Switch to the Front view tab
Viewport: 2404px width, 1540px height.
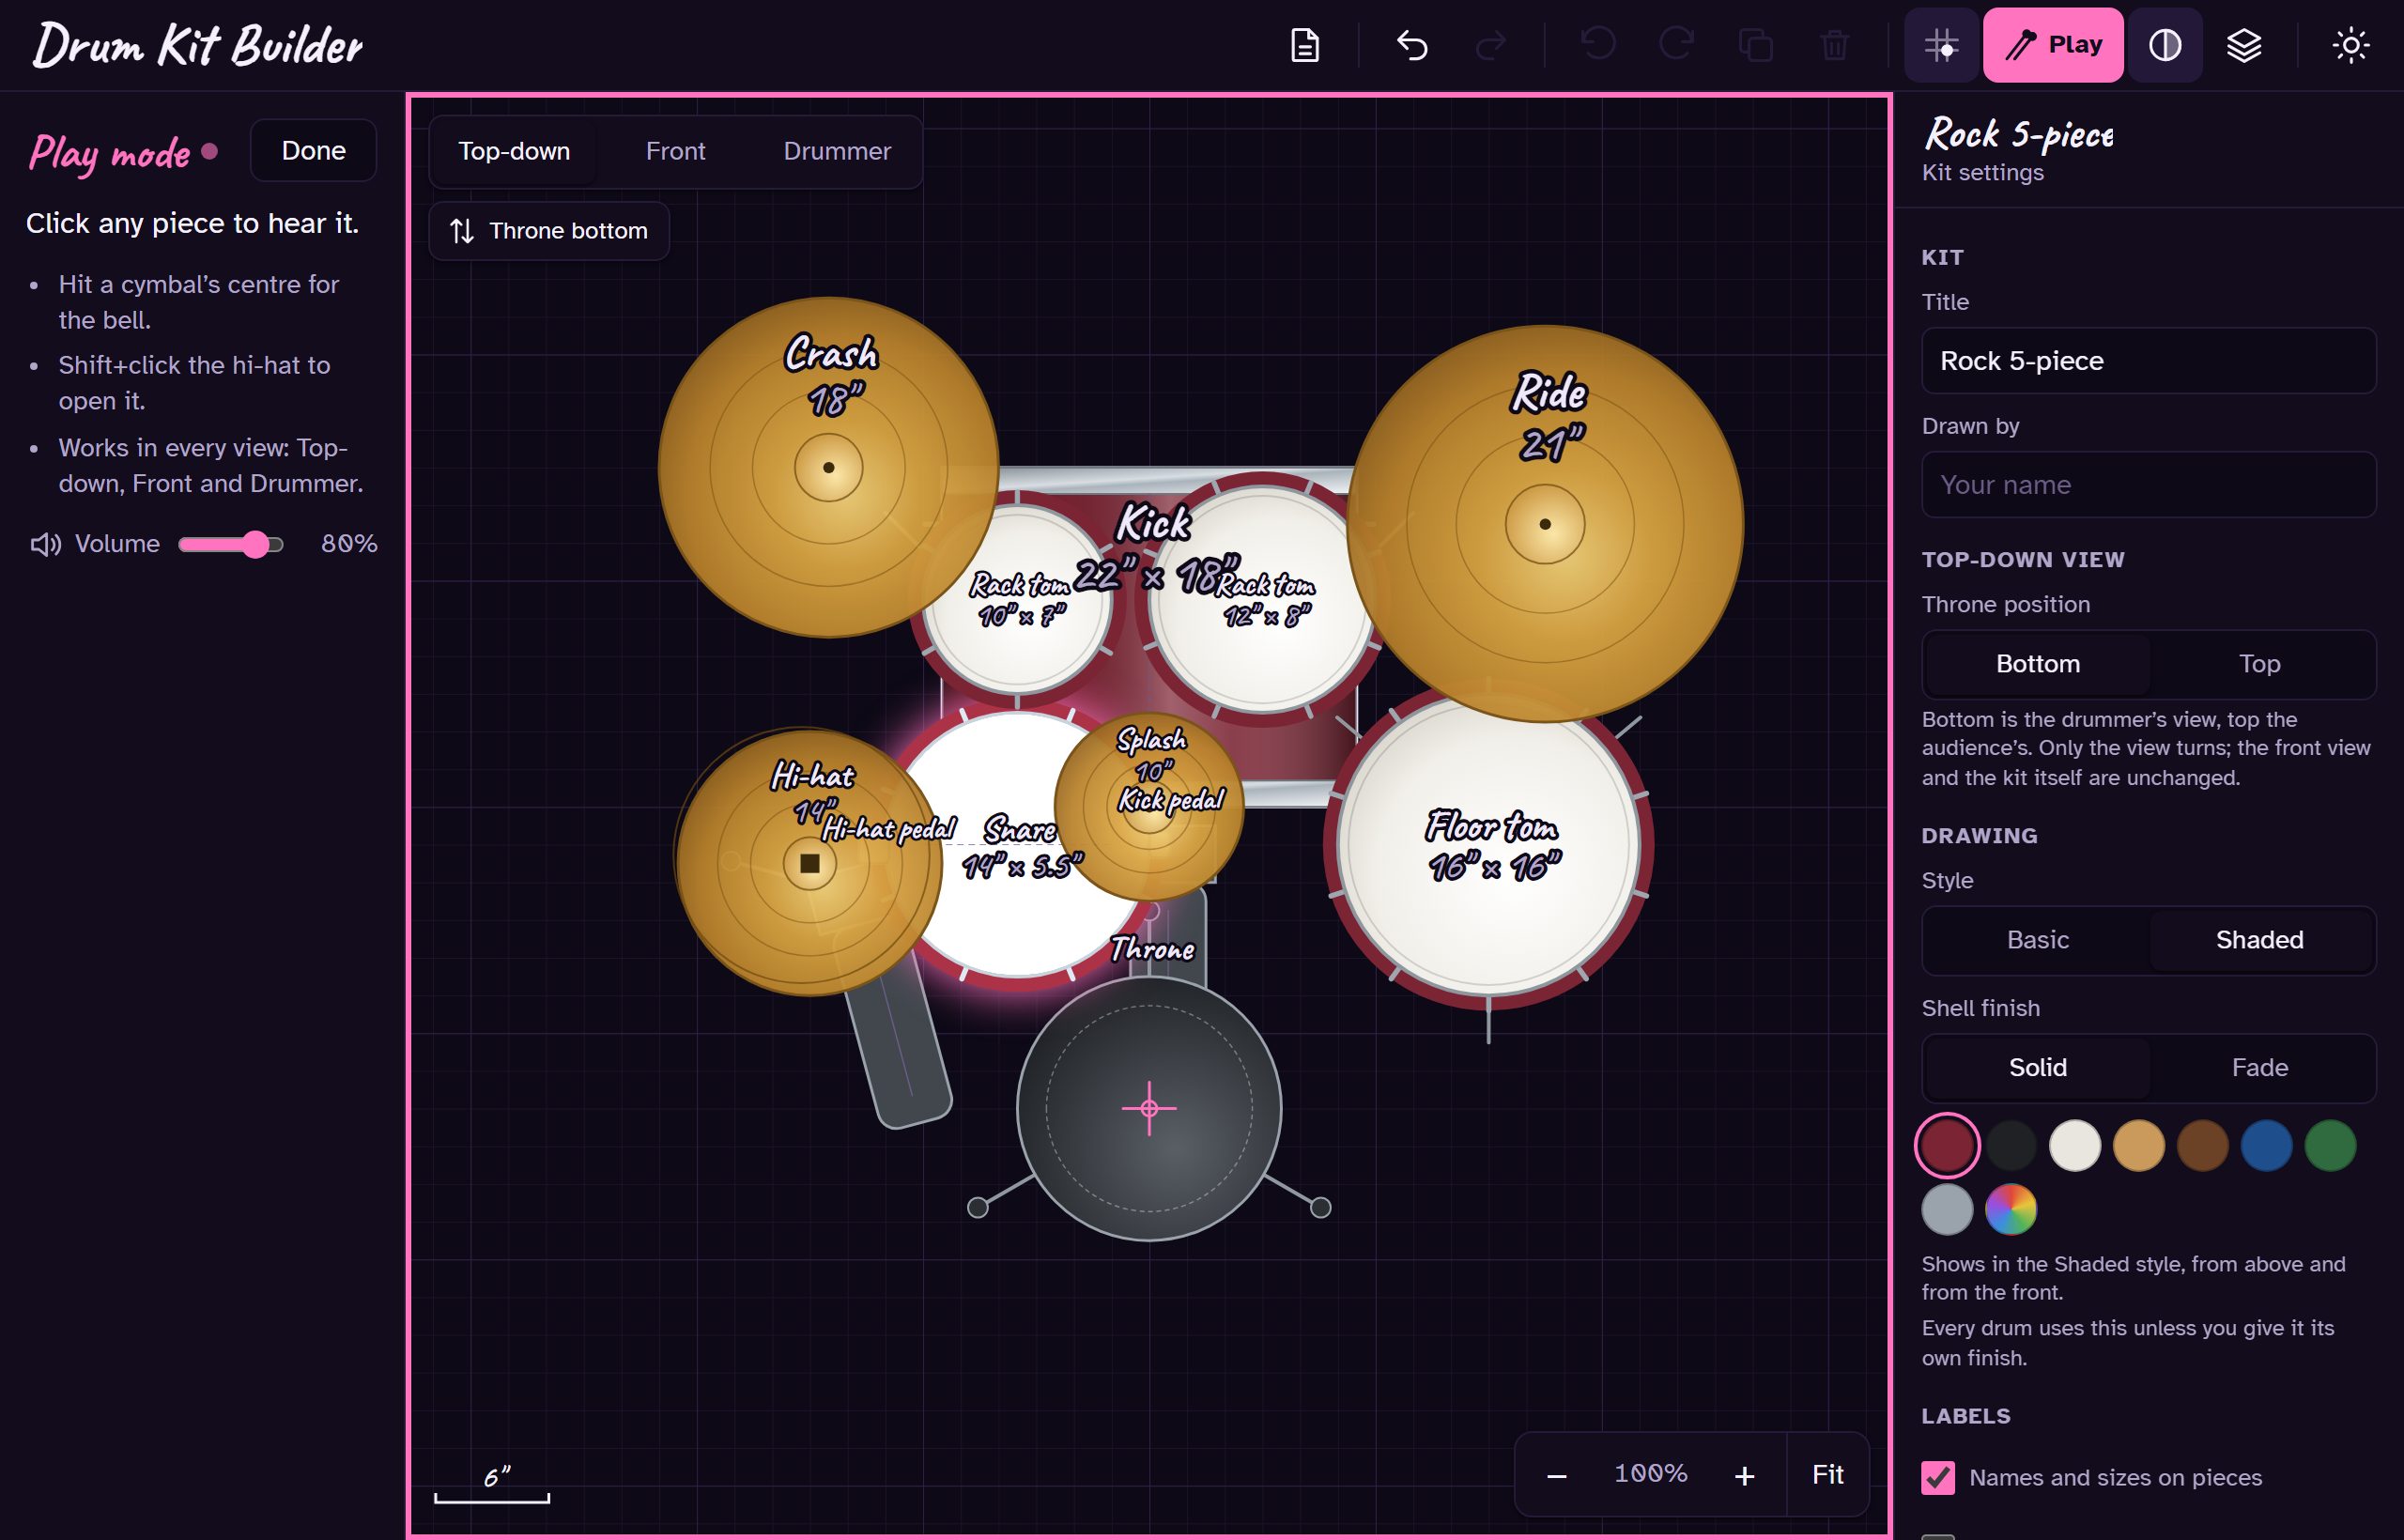pos(675,151)
